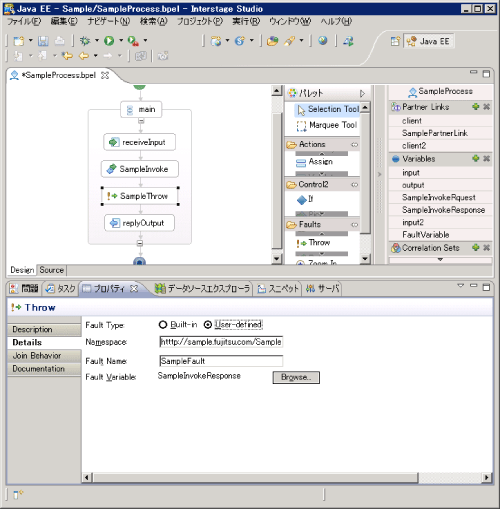Click the Open Perspective icon
The width and height of the screenshot is (500, 509).
coord(395,41)
